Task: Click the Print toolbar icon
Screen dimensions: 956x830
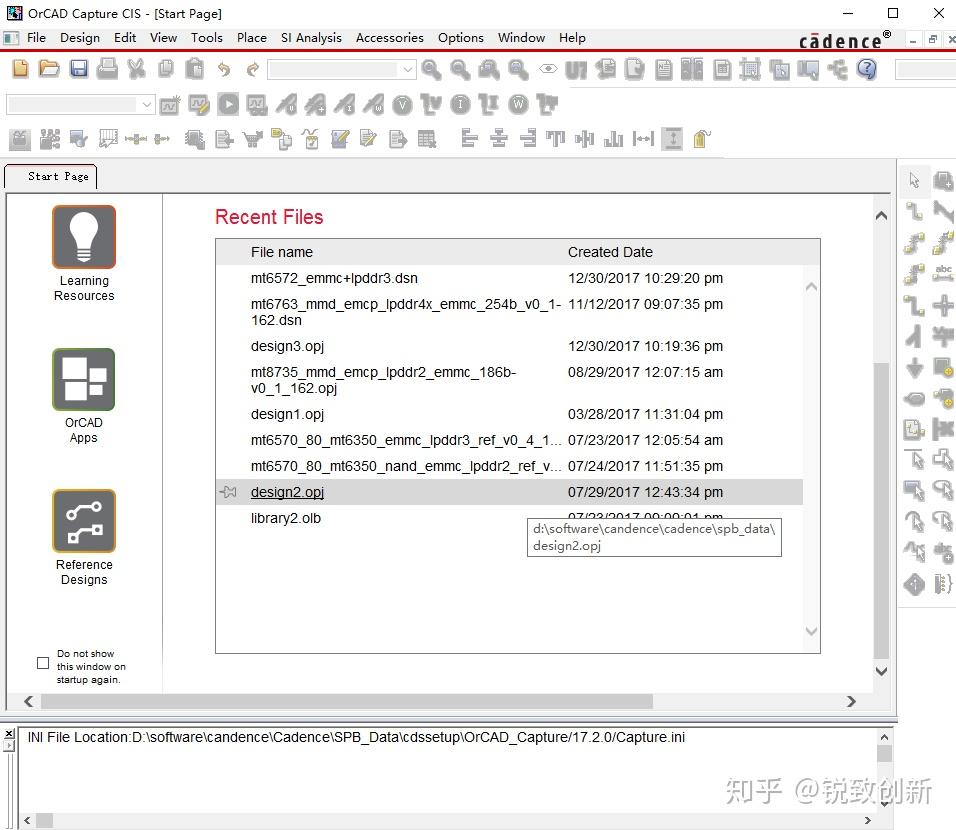Action: pos(106,69)
